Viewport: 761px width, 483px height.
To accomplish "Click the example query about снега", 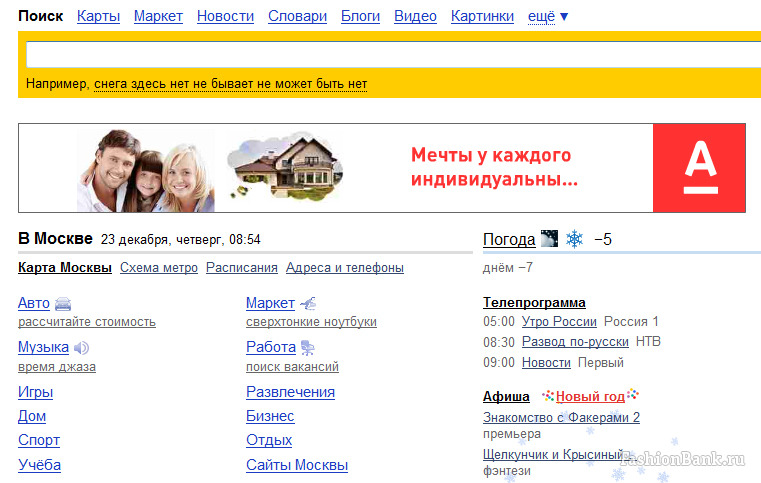I will pos(231,84).
